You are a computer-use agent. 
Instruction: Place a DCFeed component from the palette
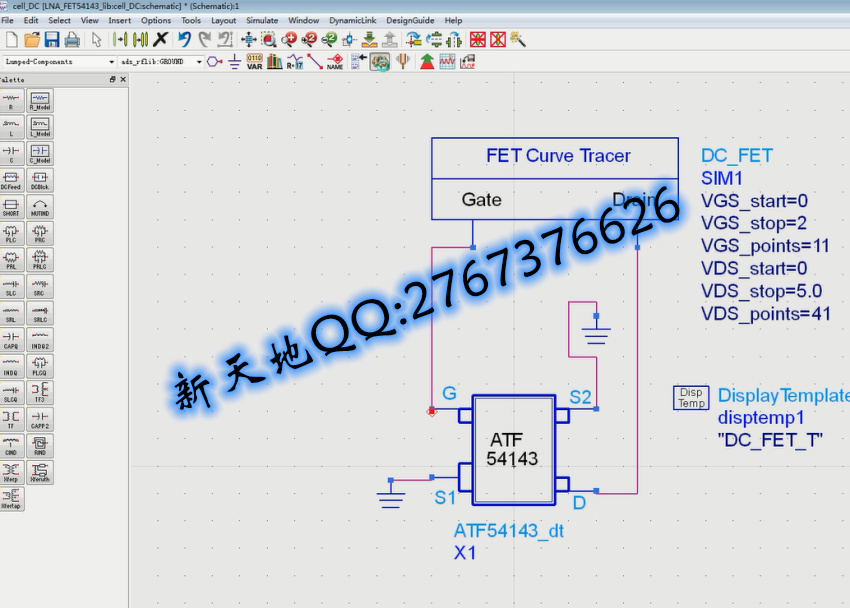click(11, 180)
